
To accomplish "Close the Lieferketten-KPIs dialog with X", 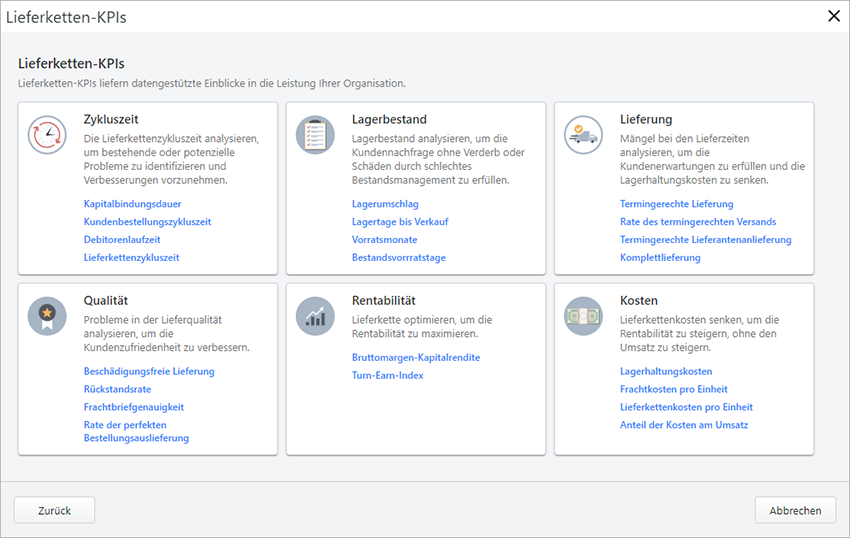I will [834, 15].
